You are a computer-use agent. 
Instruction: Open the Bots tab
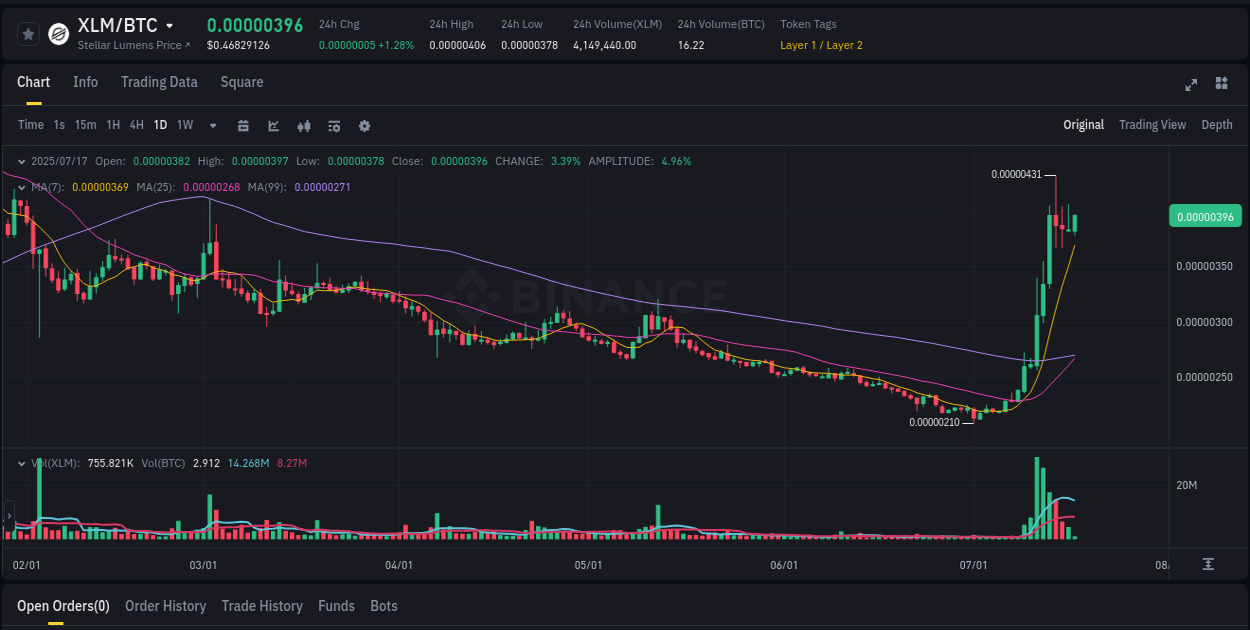(x=383, y=606)
